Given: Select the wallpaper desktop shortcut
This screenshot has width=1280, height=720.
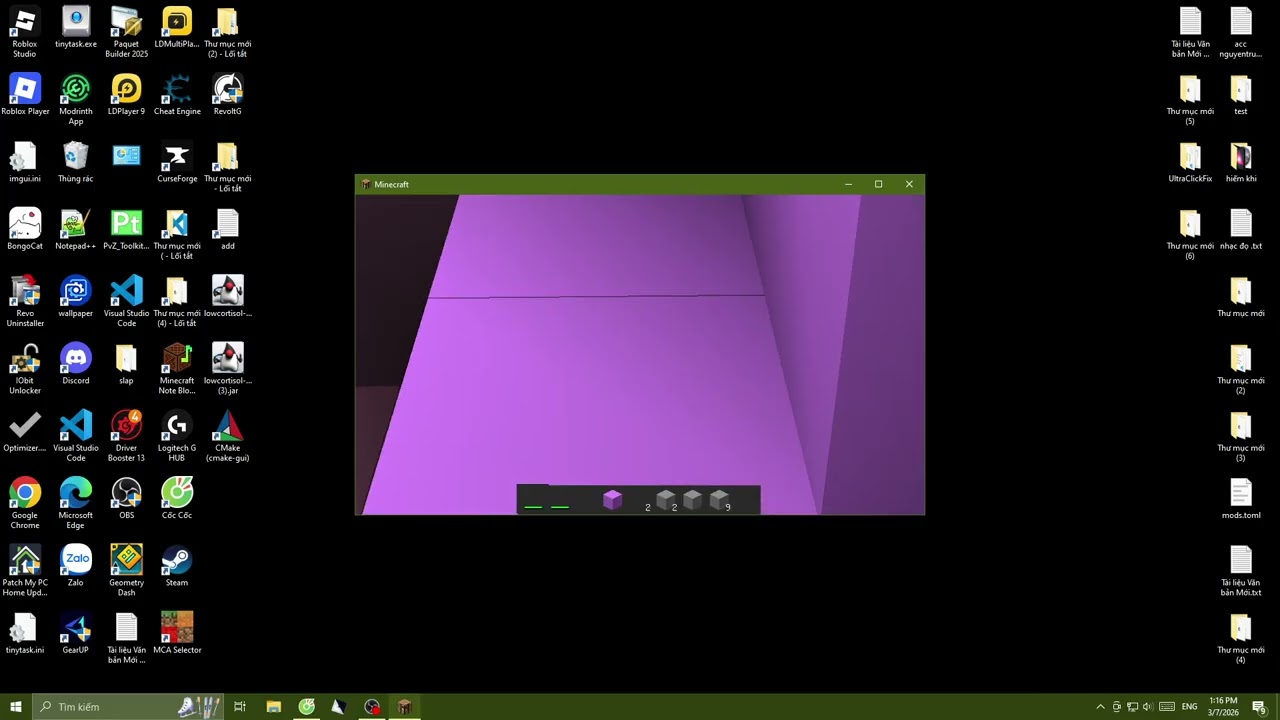Looking at the screenshot, I should pos(76,296).
